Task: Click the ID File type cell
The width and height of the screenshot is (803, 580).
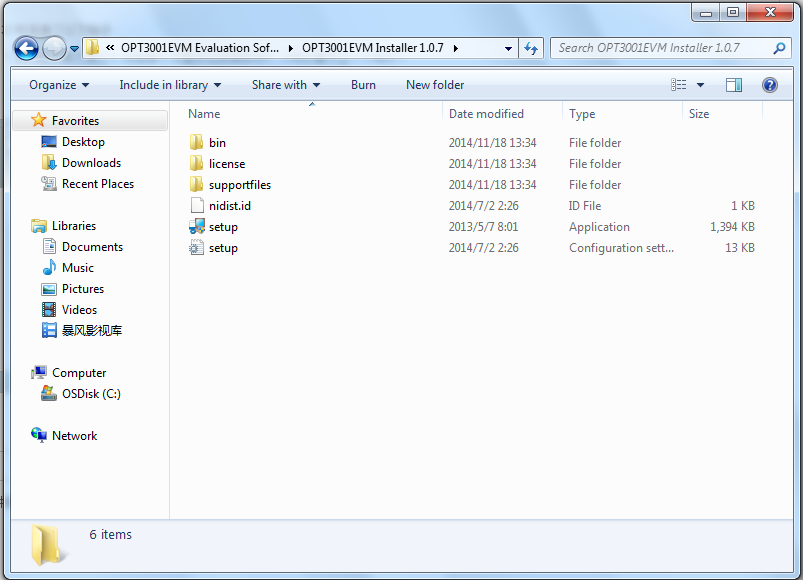Action: pyautogui.click(x=585, y=206)
